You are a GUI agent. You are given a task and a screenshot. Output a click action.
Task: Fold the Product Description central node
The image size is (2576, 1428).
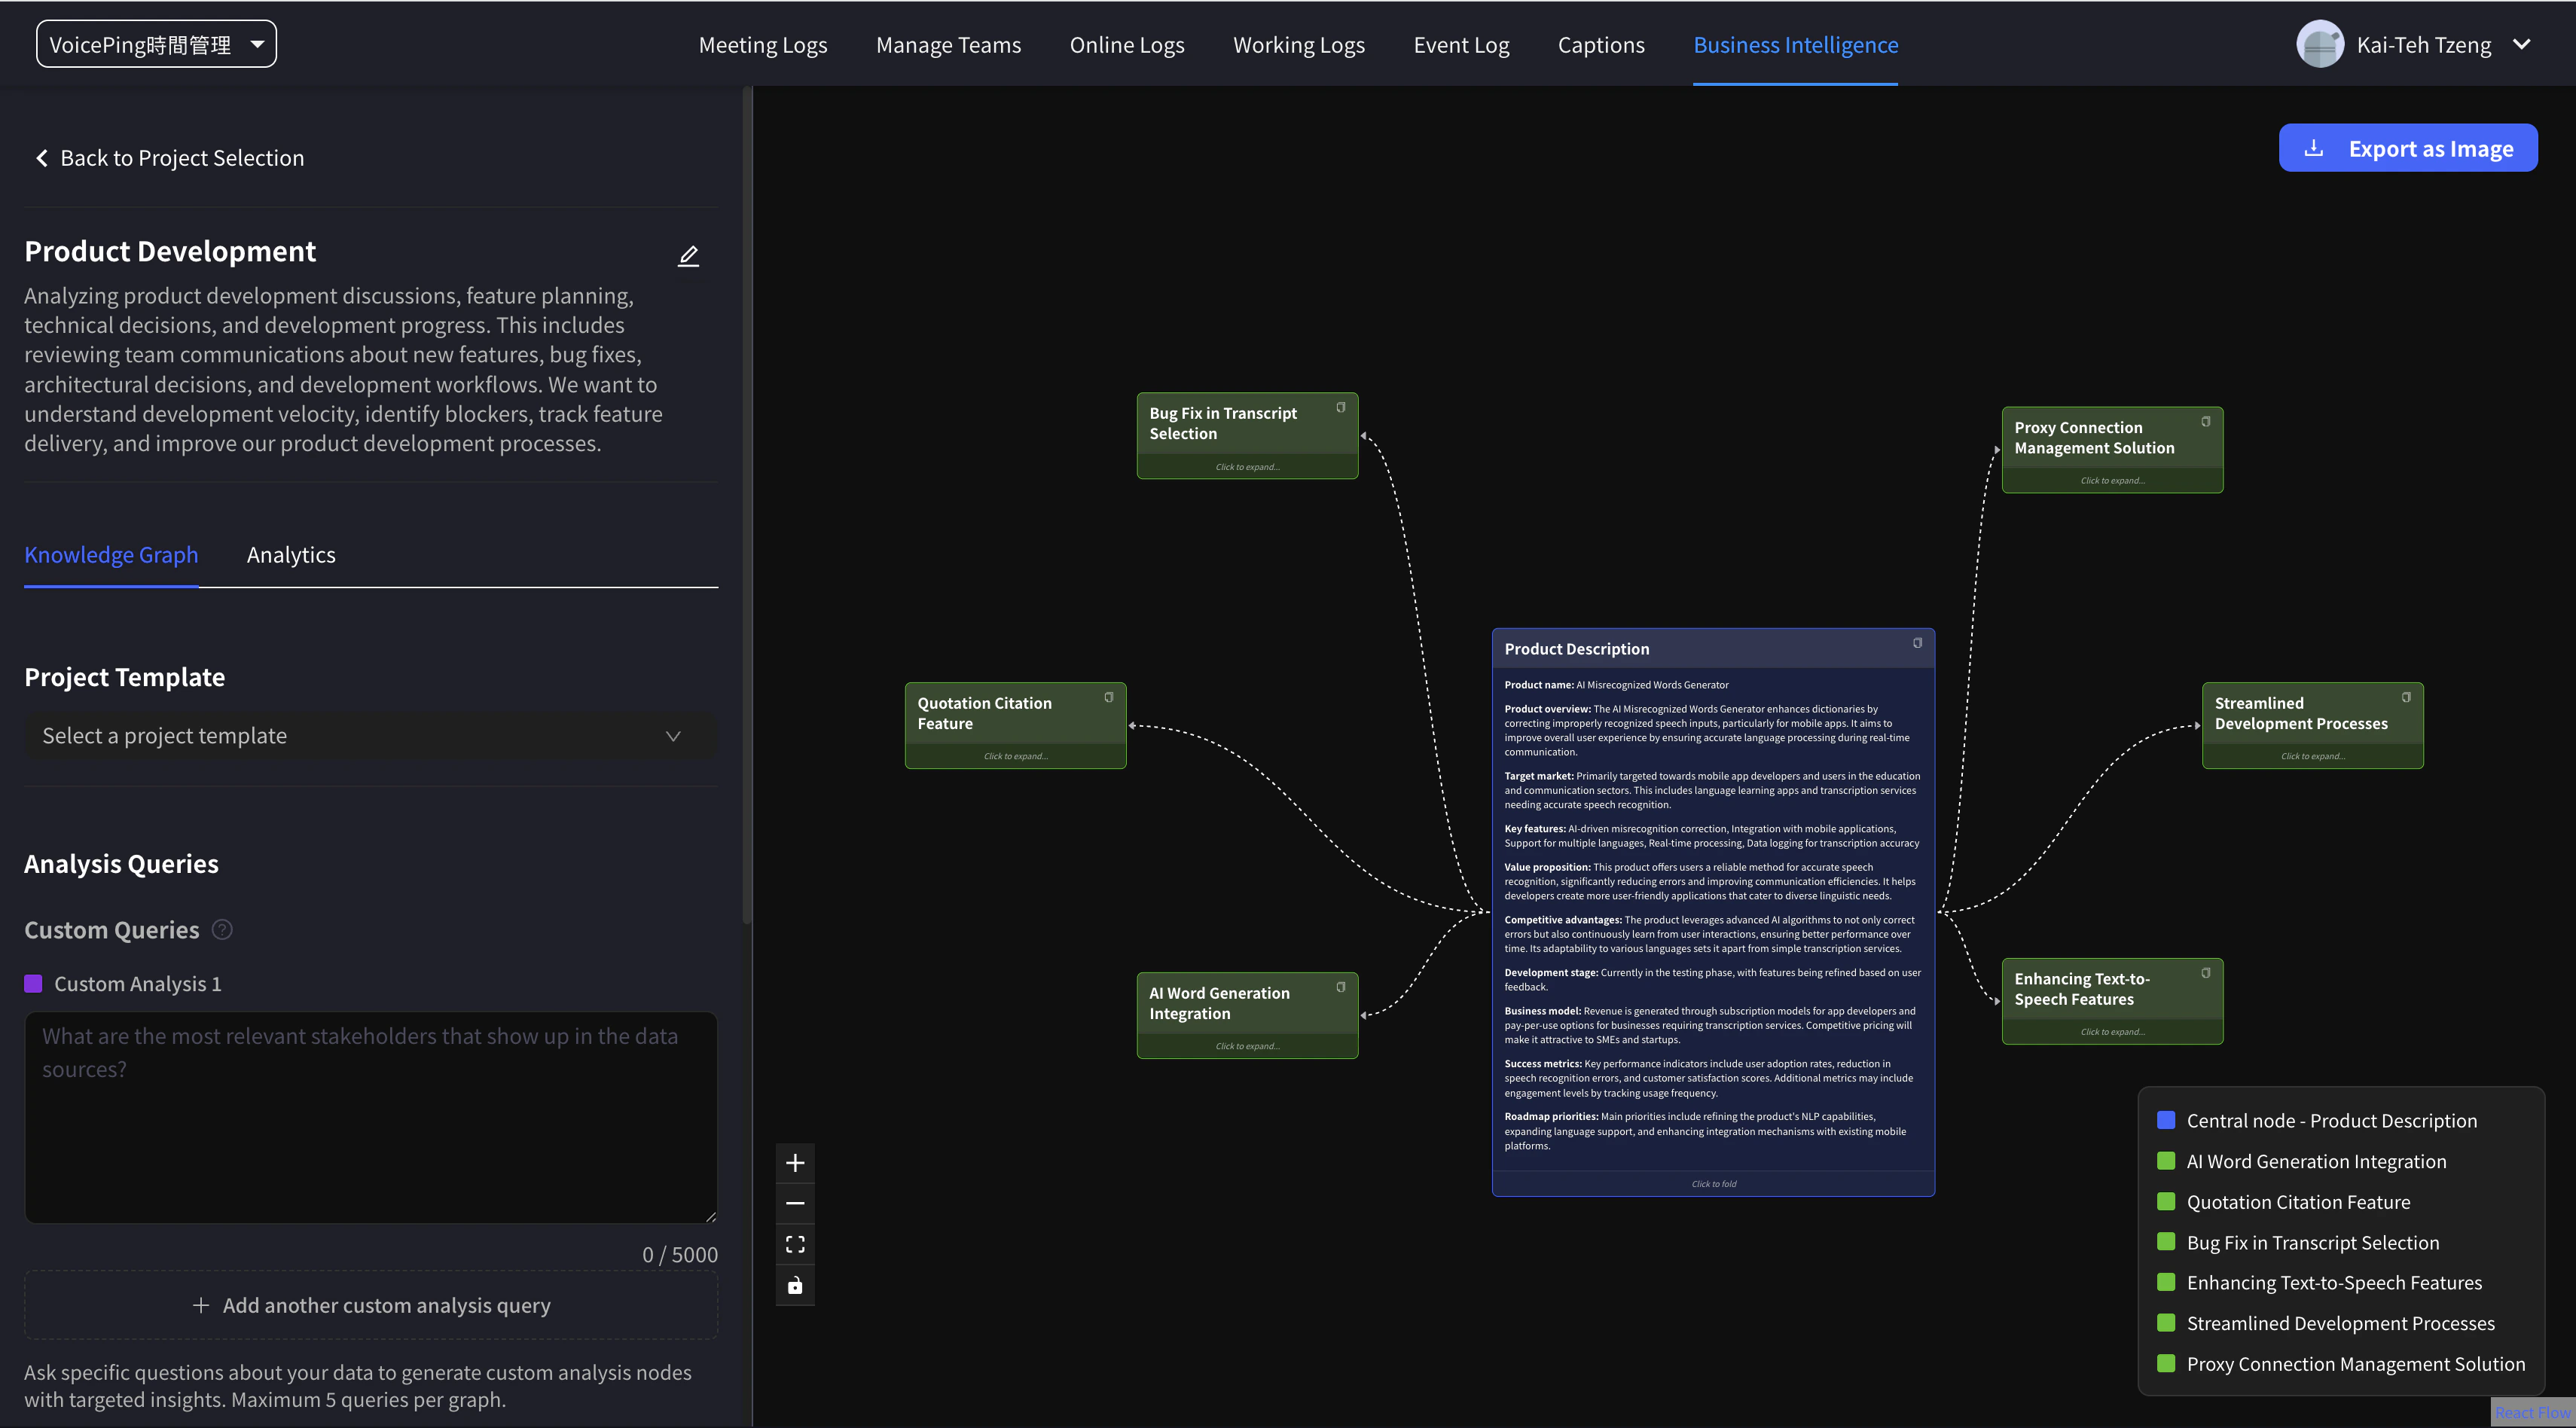point(1713,1184)
